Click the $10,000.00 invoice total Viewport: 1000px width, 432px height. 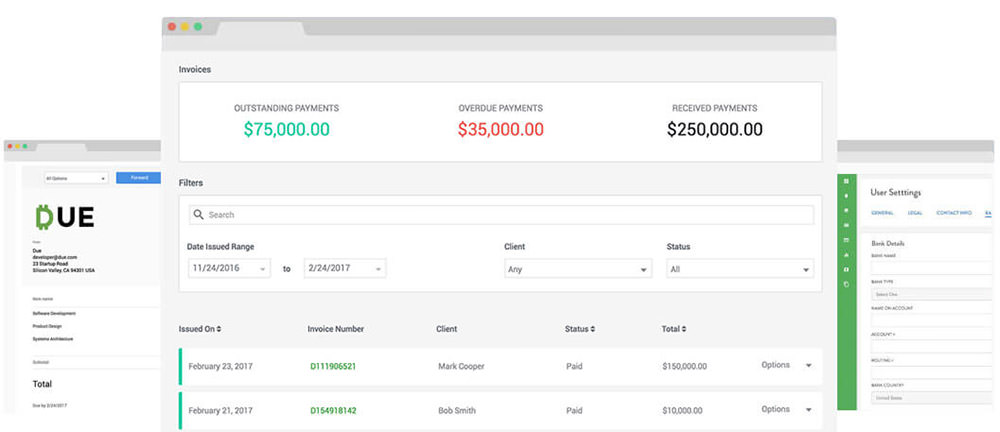(x=682, y=410)
